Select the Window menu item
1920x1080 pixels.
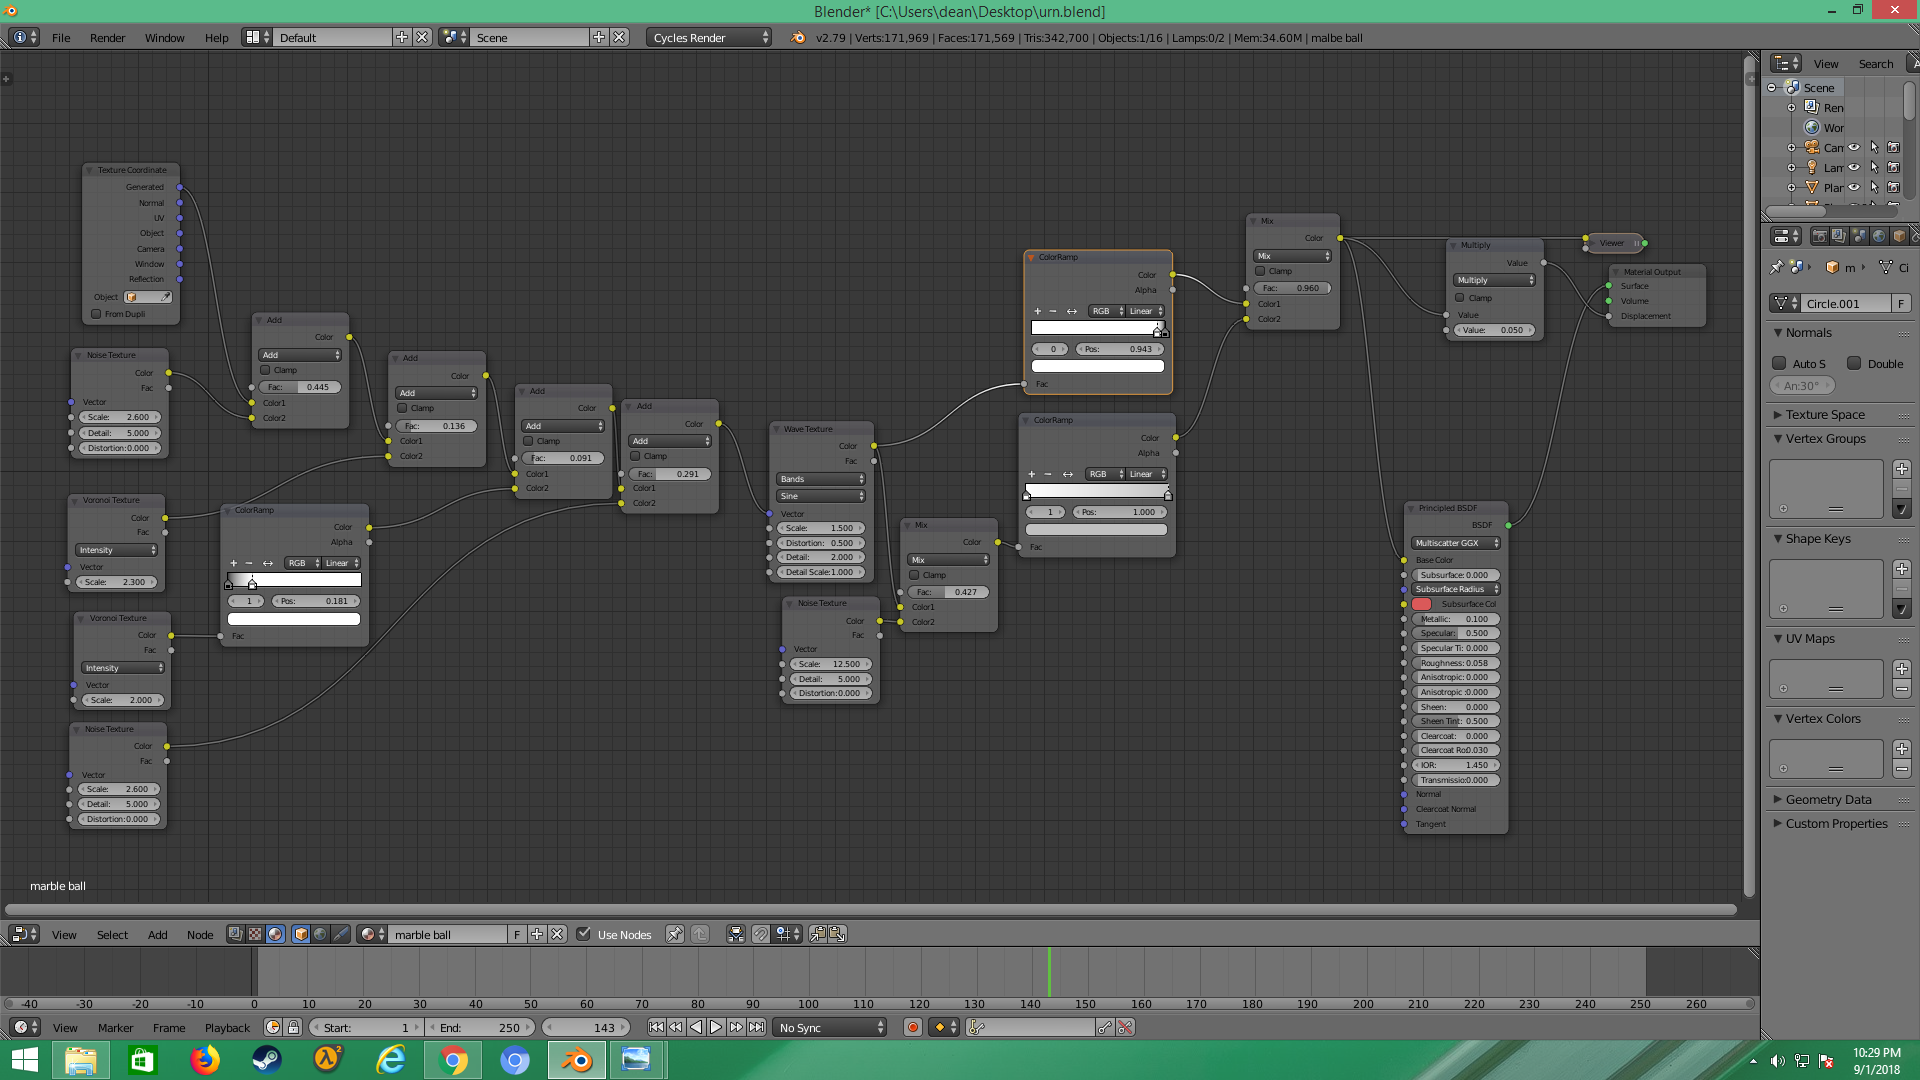(x=164, y=36)
